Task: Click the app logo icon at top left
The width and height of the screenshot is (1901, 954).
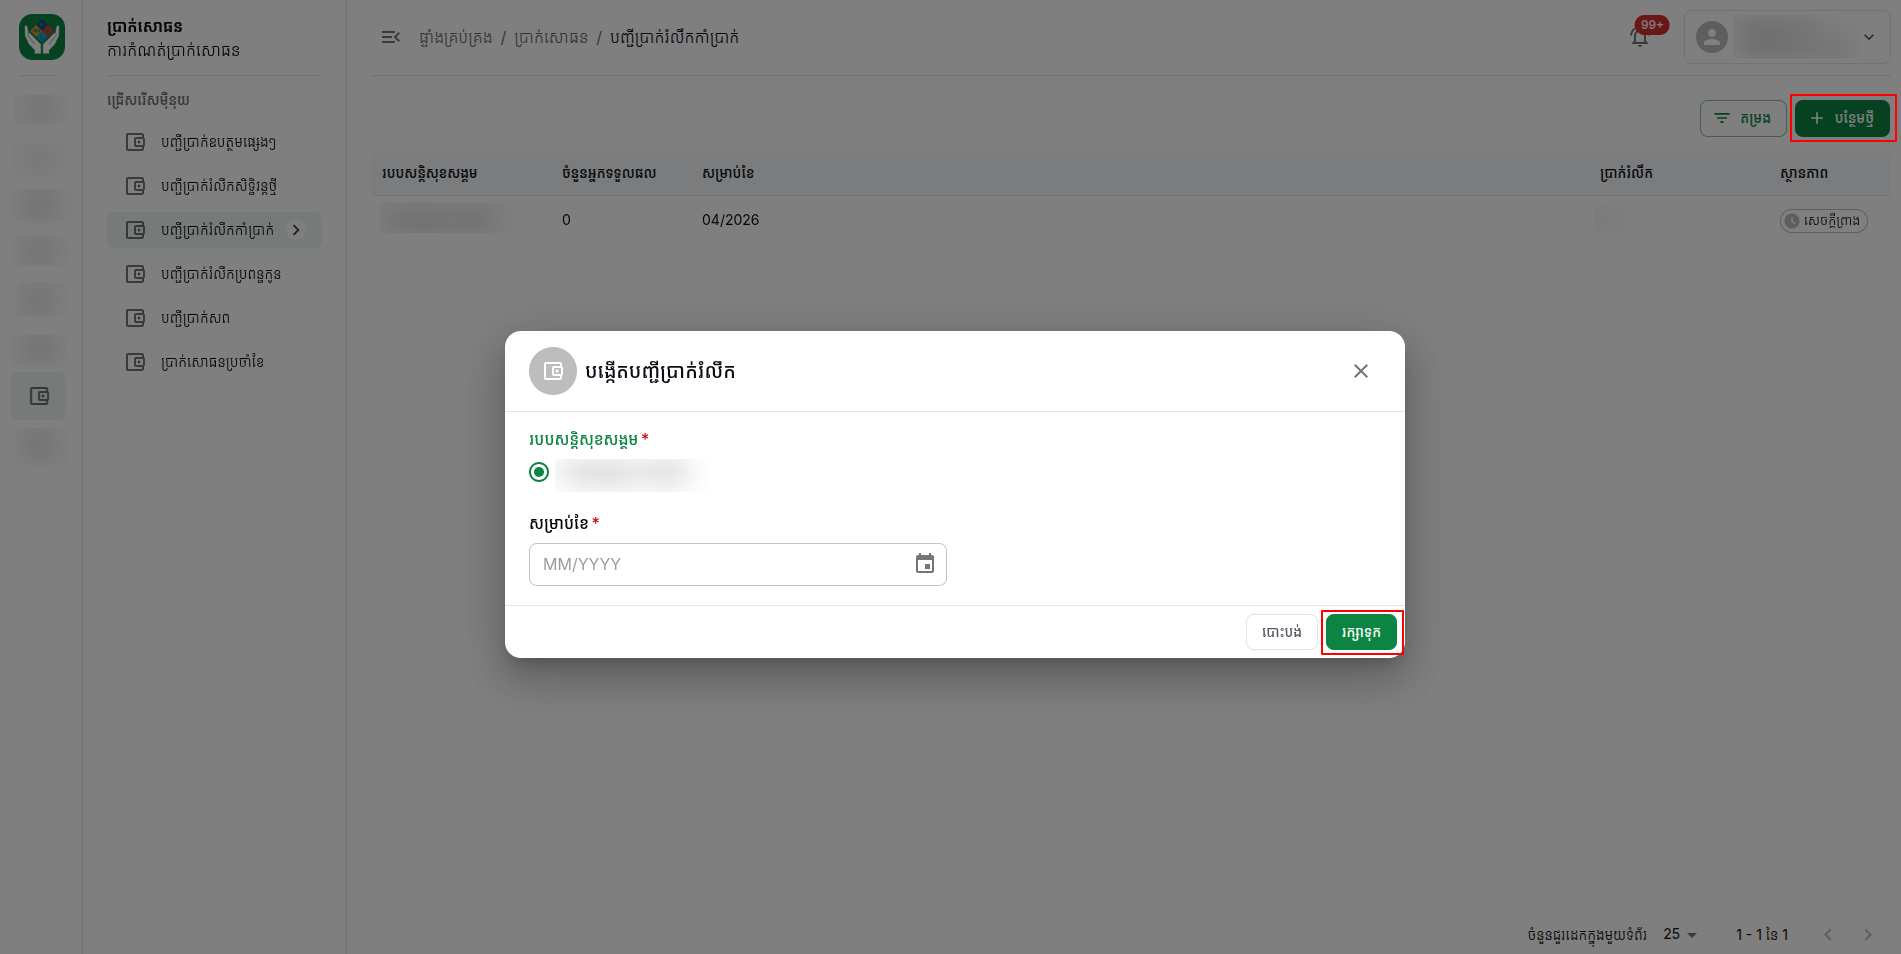Action: point(42,37)
